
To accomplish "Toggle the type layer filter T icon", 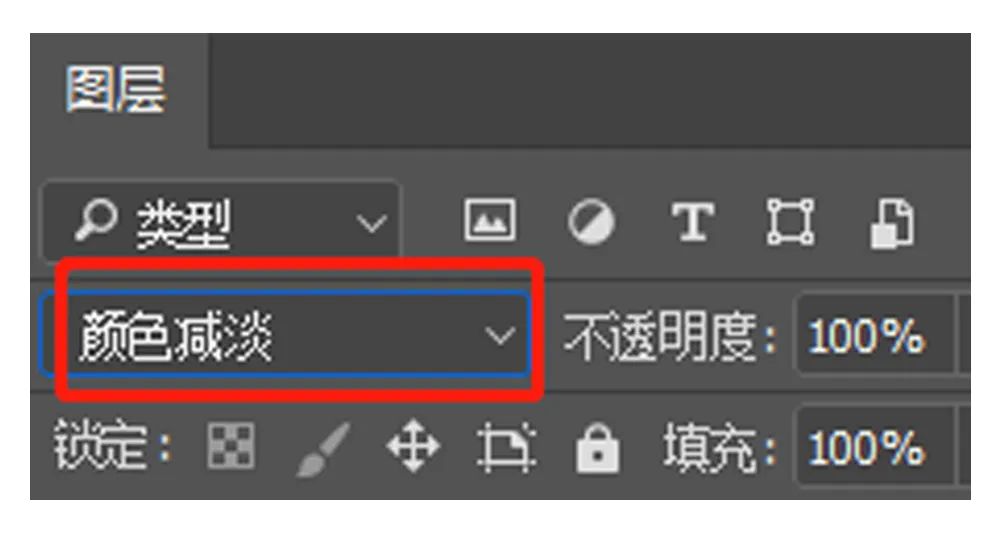I will point(693,221).
